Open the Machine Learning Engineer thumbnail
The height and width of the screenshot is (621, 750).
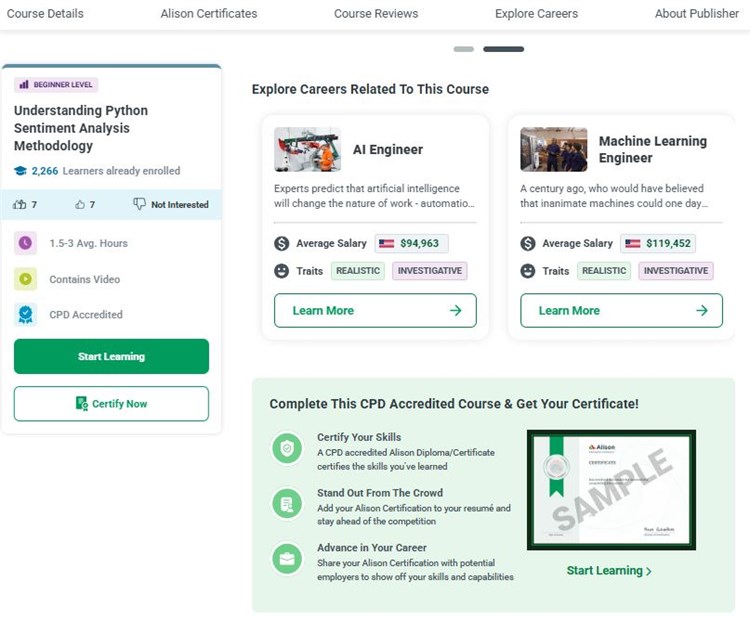[x=553, y=149]
